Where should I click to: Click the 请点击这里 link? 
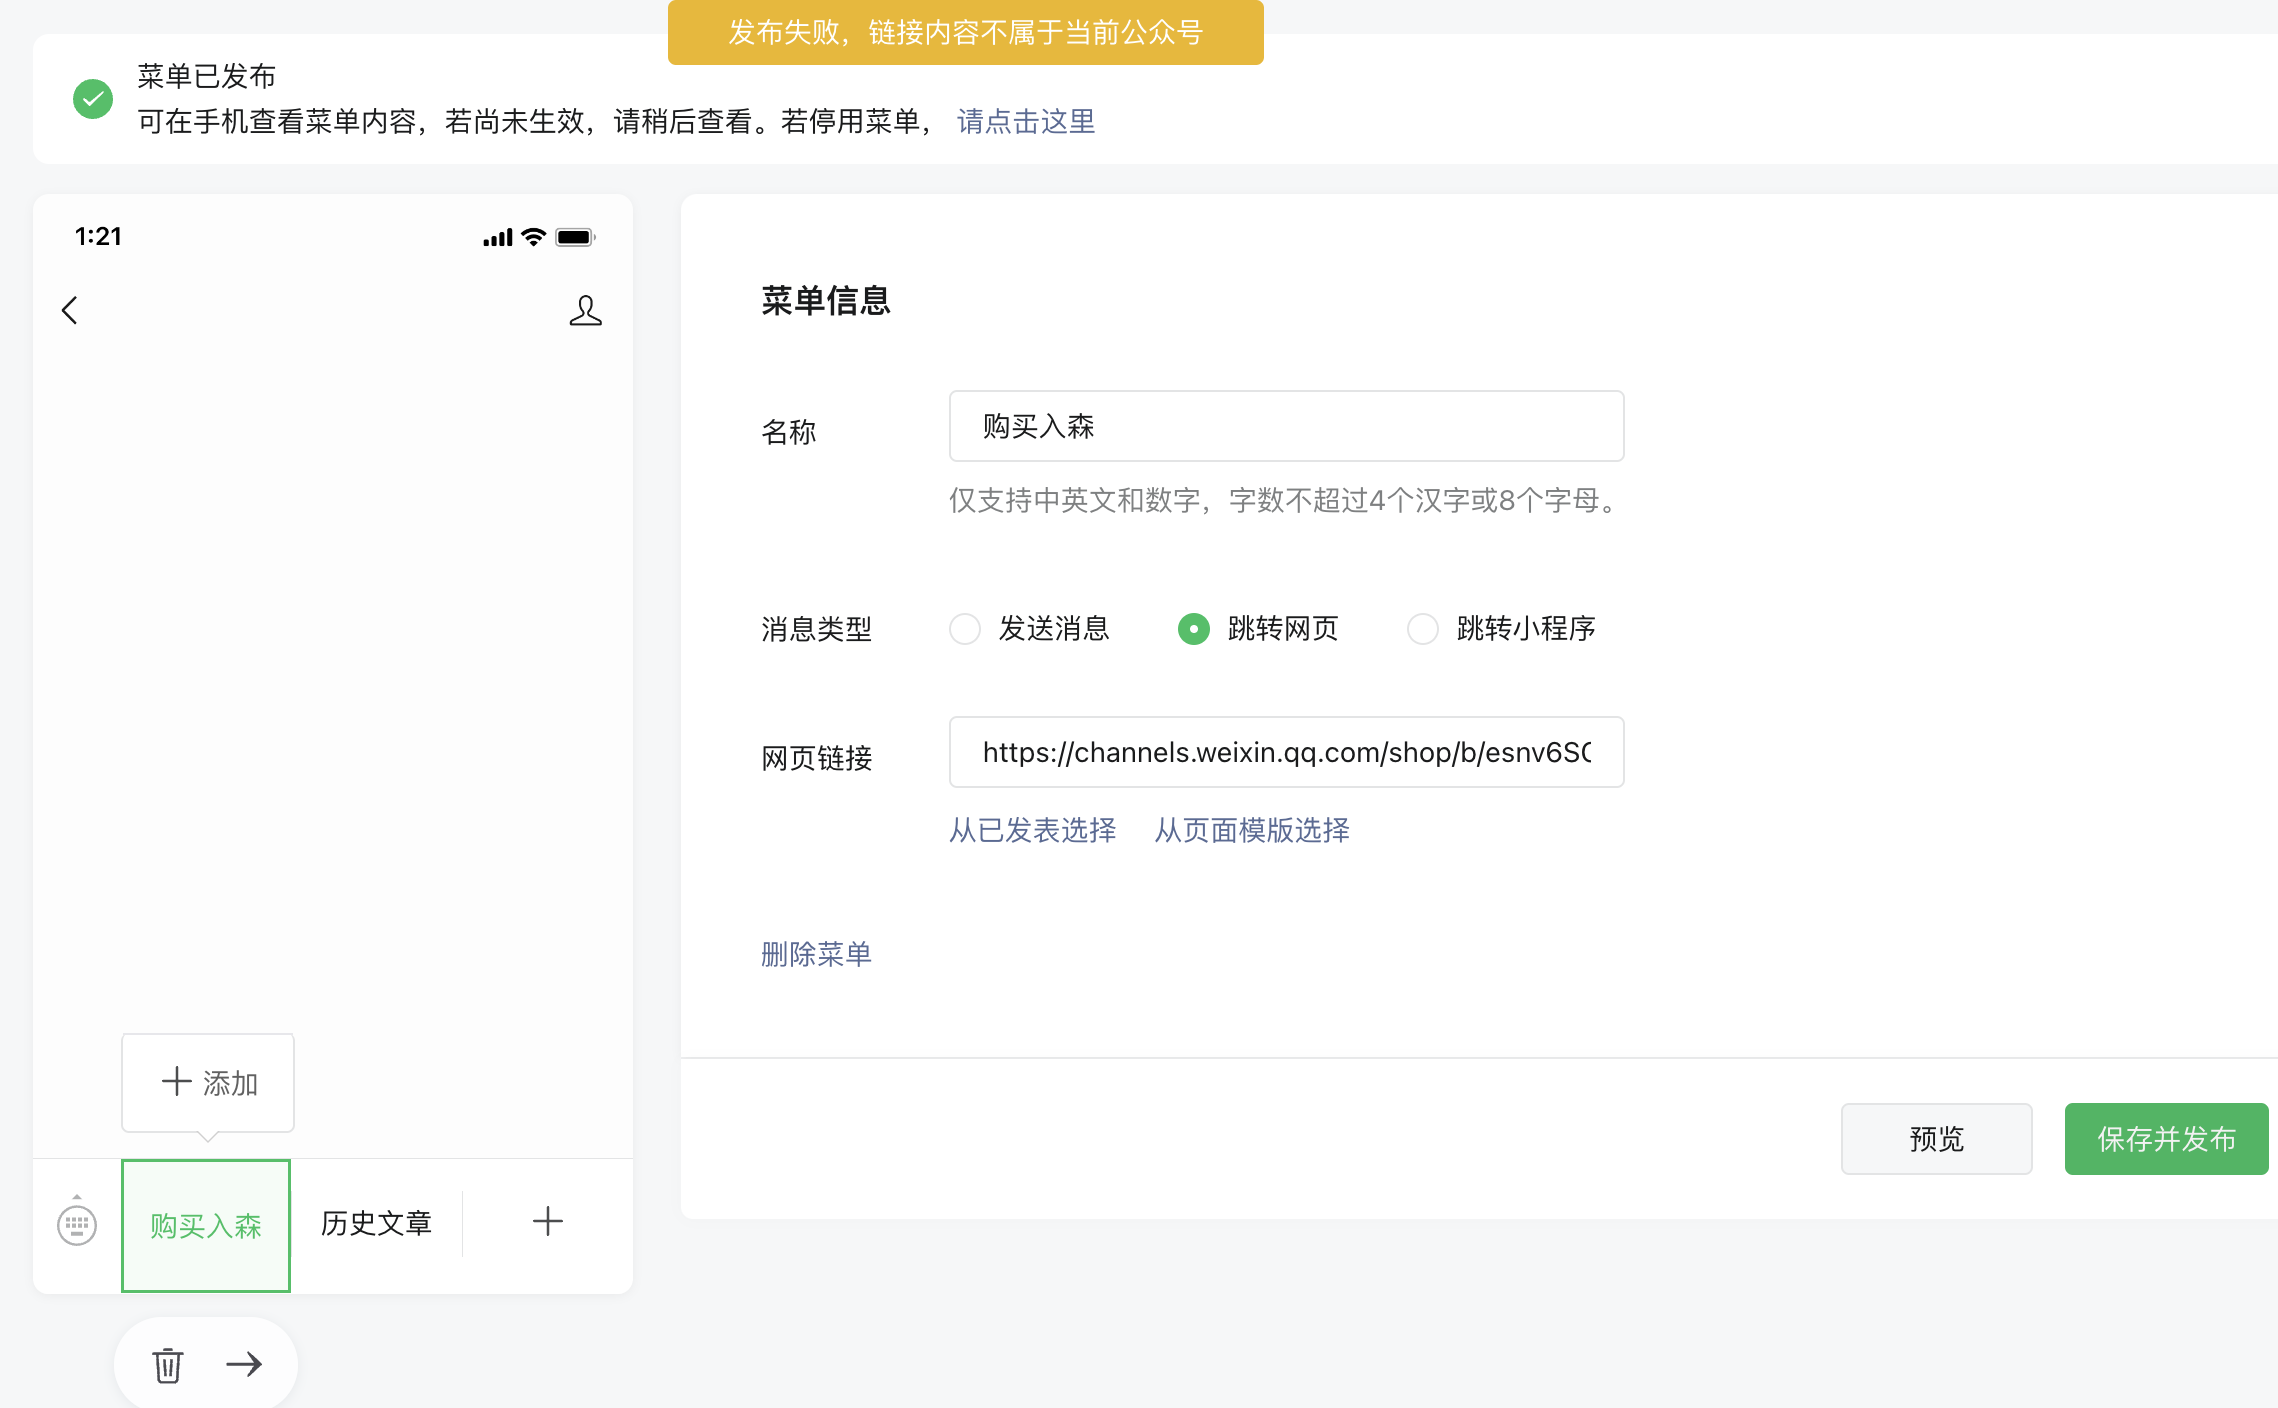(1025, 122)
